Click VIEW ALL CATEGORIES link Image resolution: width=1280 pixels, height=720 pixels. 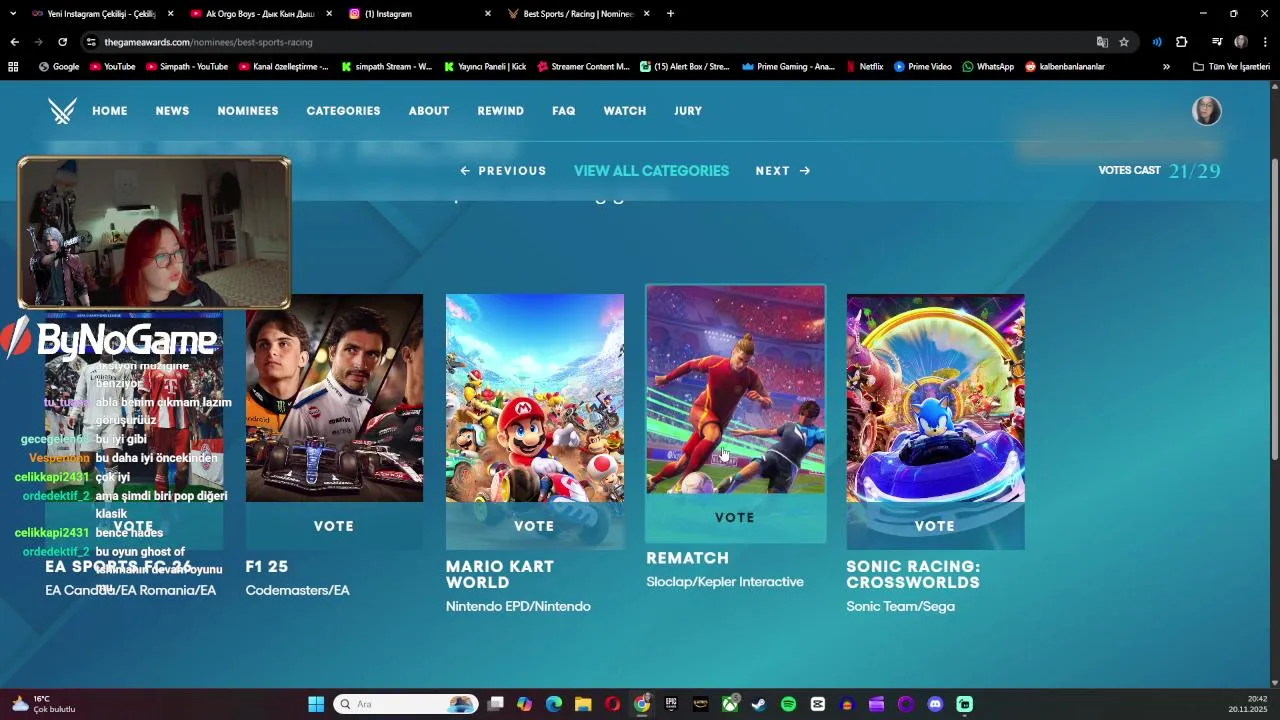coord(651,171)
